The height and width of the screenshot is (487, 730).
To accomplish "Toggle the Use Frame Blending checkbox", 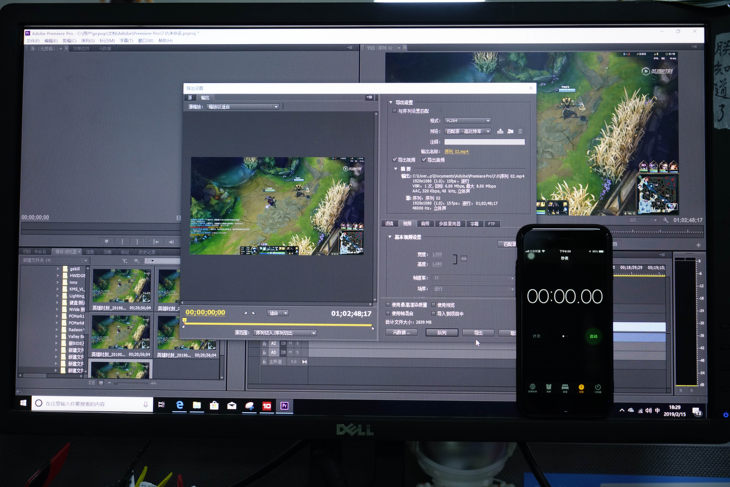I will click(x=388, y=313).
